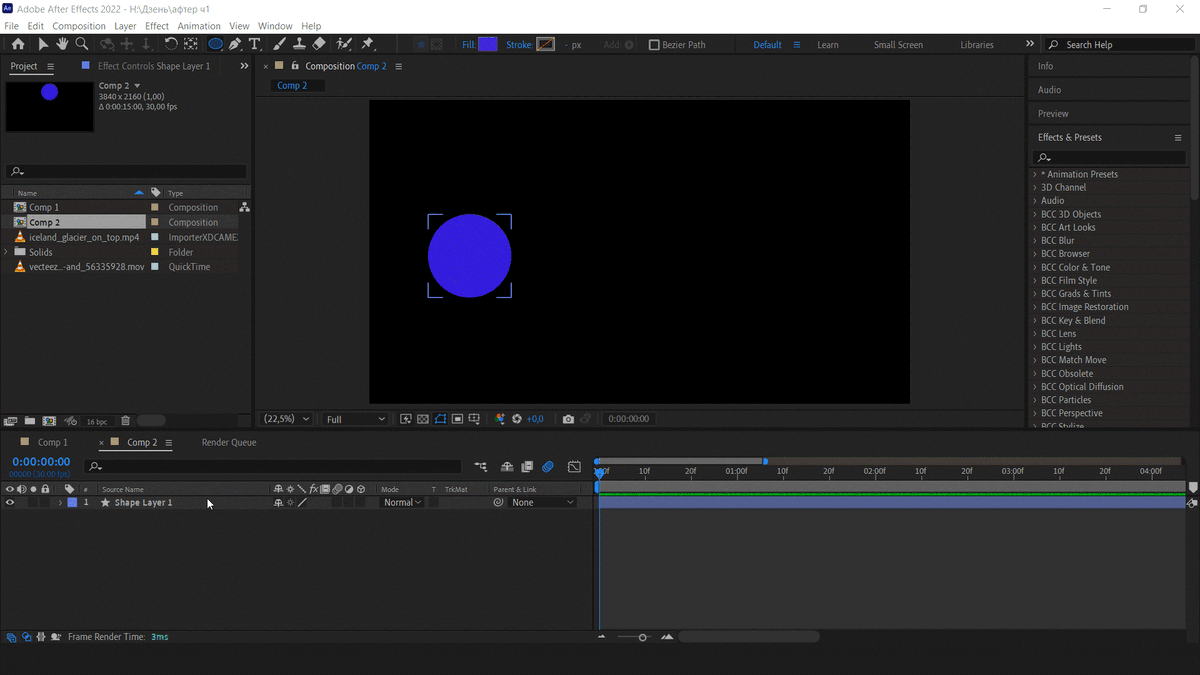
Task: Toggle the Bezier Path checkbox
Action: point(654,45)
